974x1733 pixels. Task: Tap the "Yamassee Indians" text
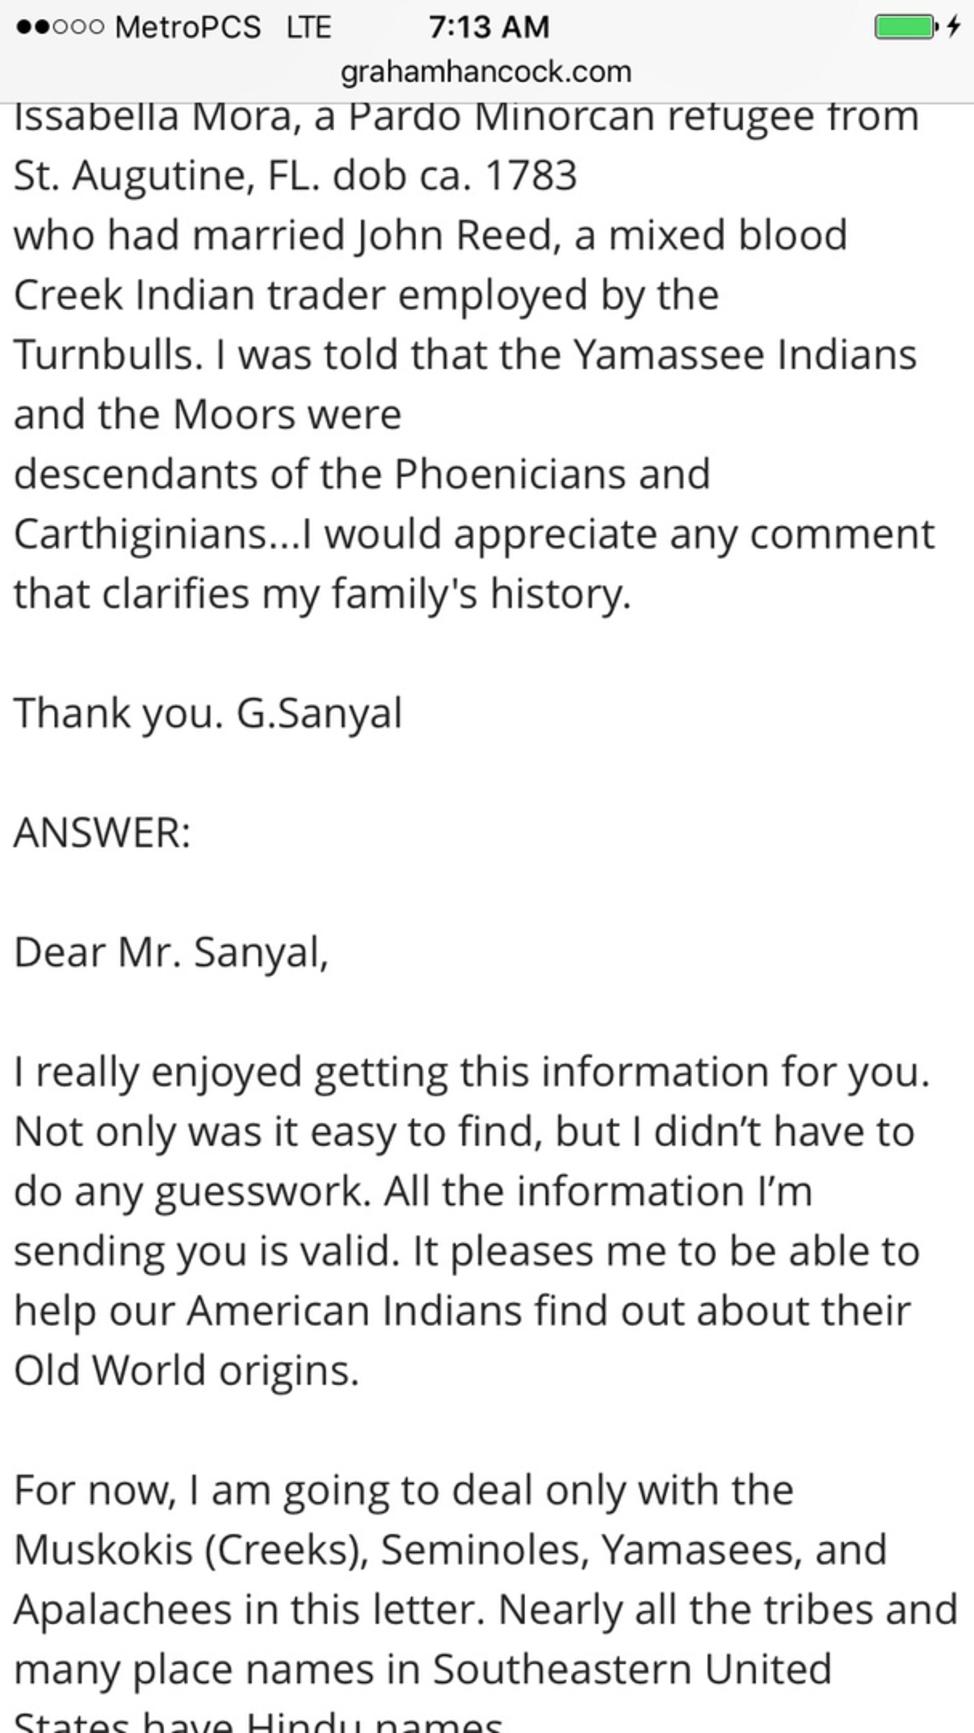[x=744, y=355]
